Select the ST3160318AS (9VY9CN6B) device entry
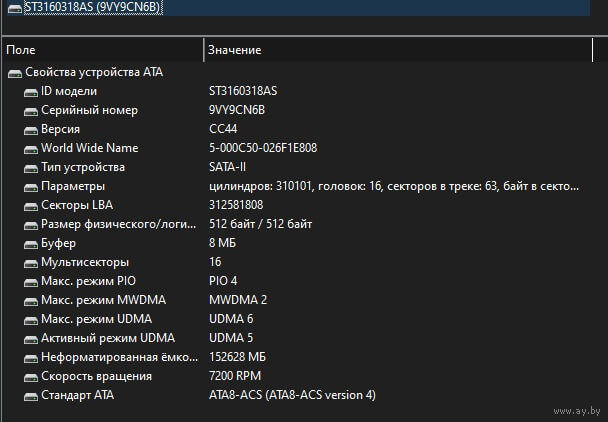The image size is (608, 422). click(x=92, y=7)
